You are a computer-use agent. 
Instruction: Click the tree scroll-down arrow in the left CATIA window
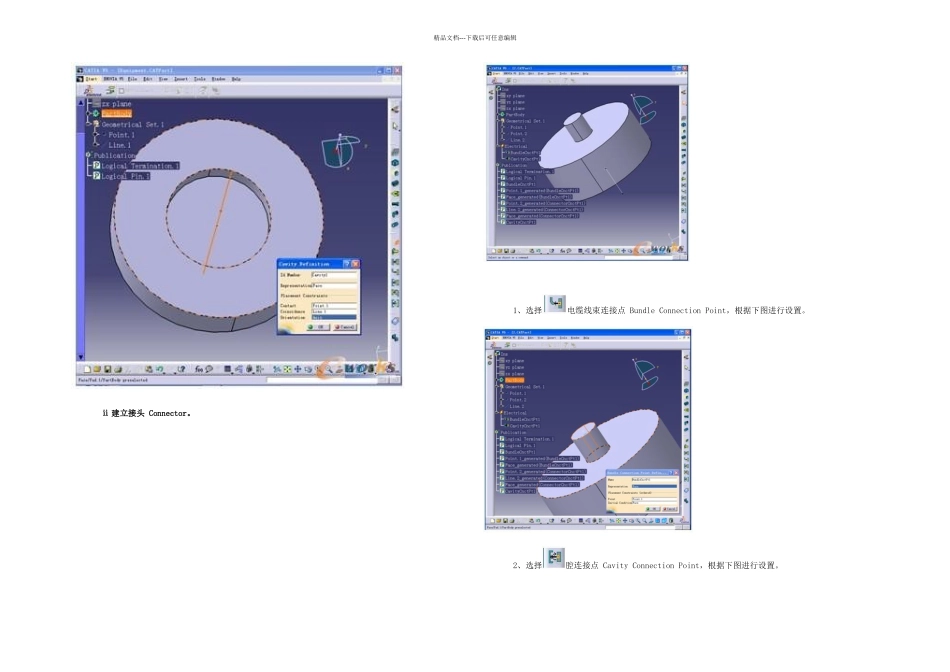coord(81,357)
